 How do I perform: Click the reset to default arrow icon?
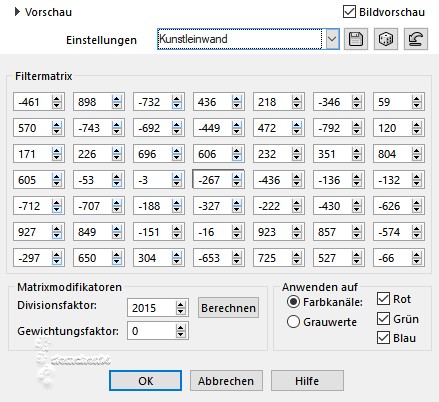416,39
